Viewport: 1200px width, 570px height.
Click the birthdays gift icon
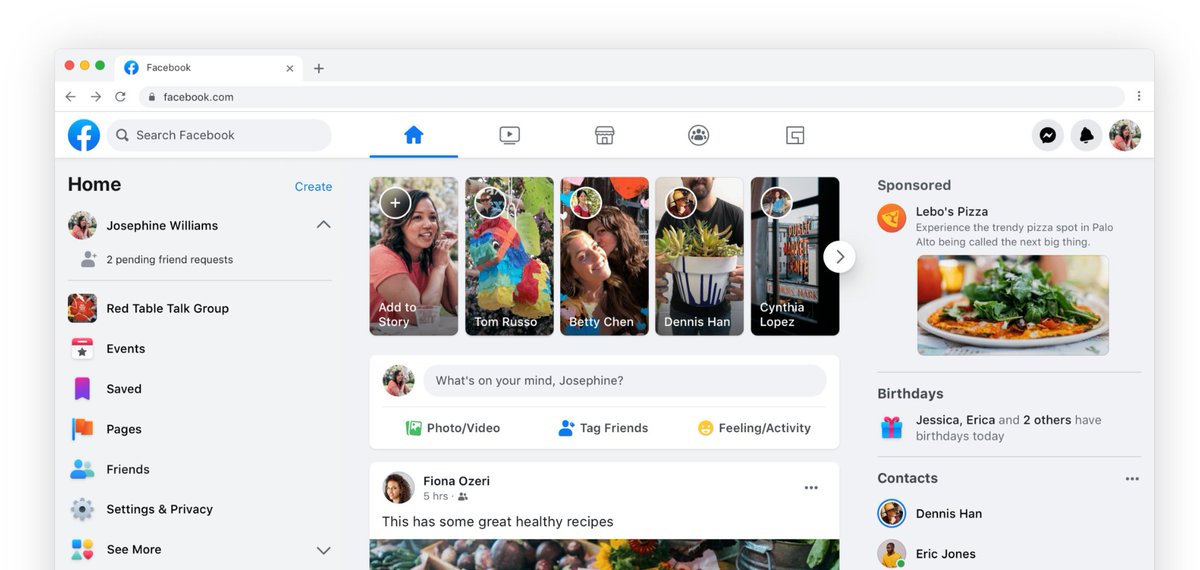pos(891,428)
